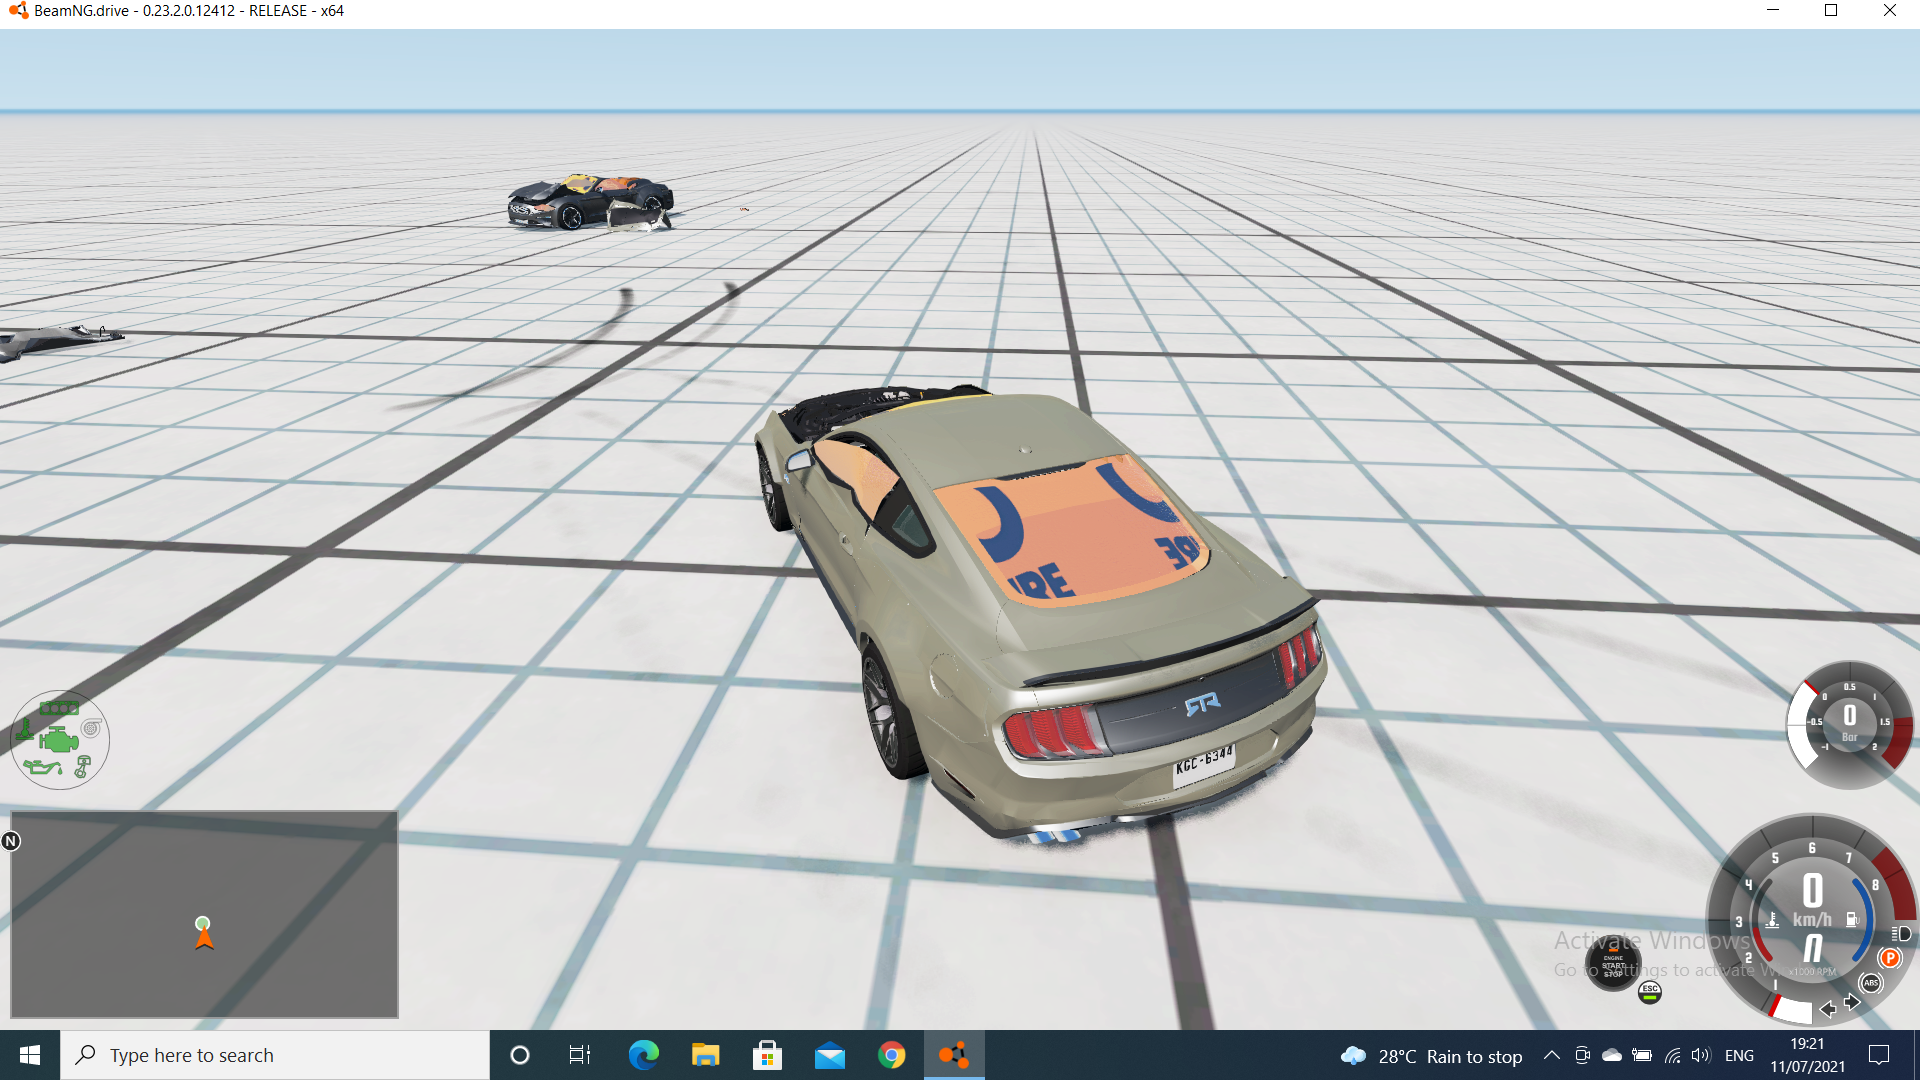The width and height of the screenshot is (1920, 1080).
Task: Open Task View on taskbar
Action: [580, 1055]
